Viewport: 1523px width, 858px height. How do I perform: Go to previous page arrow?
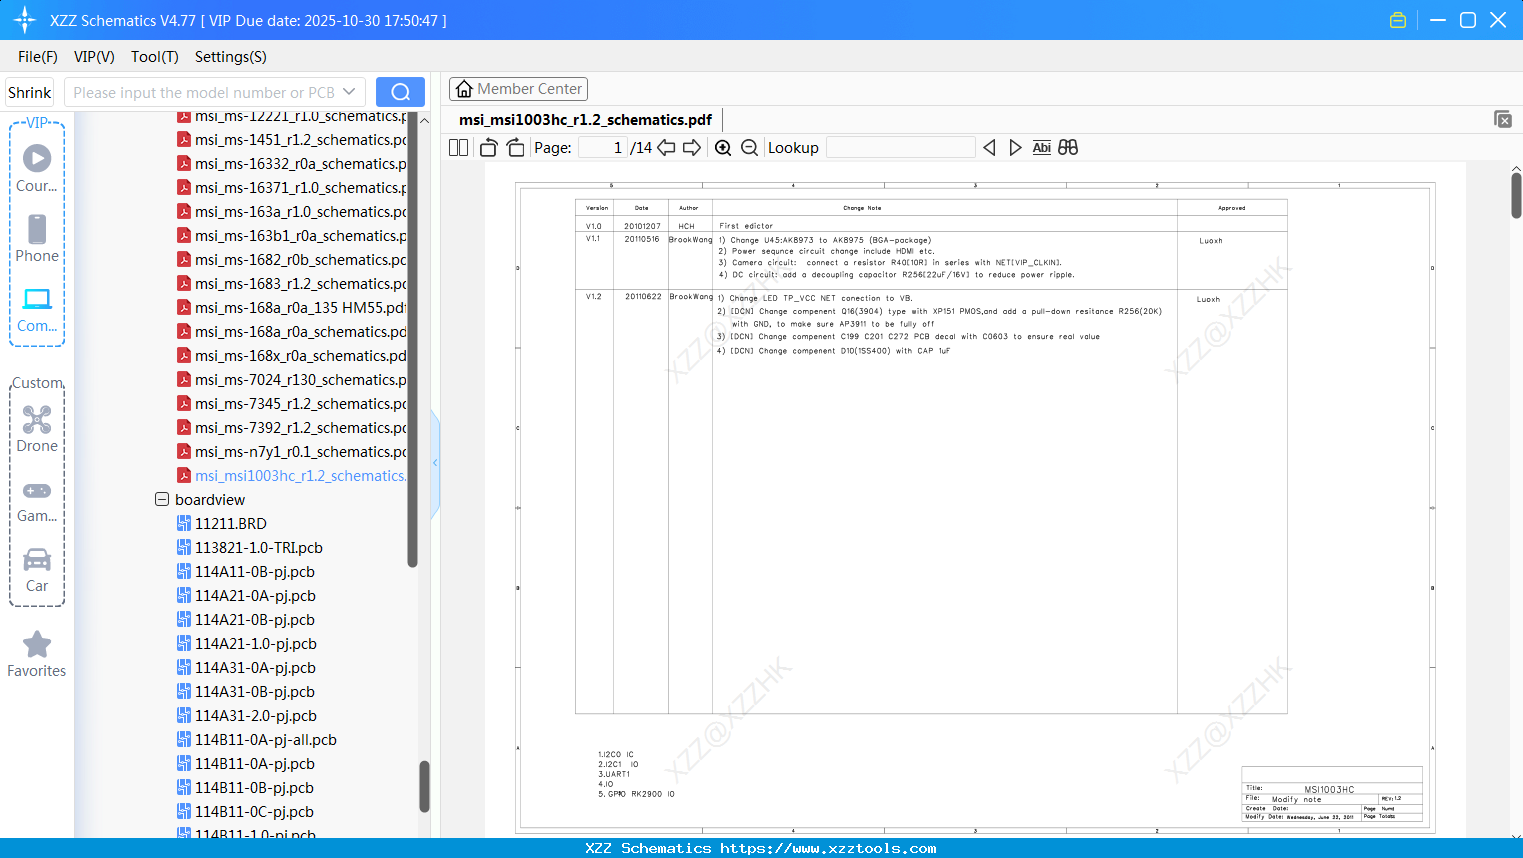[x=666, y=148]
